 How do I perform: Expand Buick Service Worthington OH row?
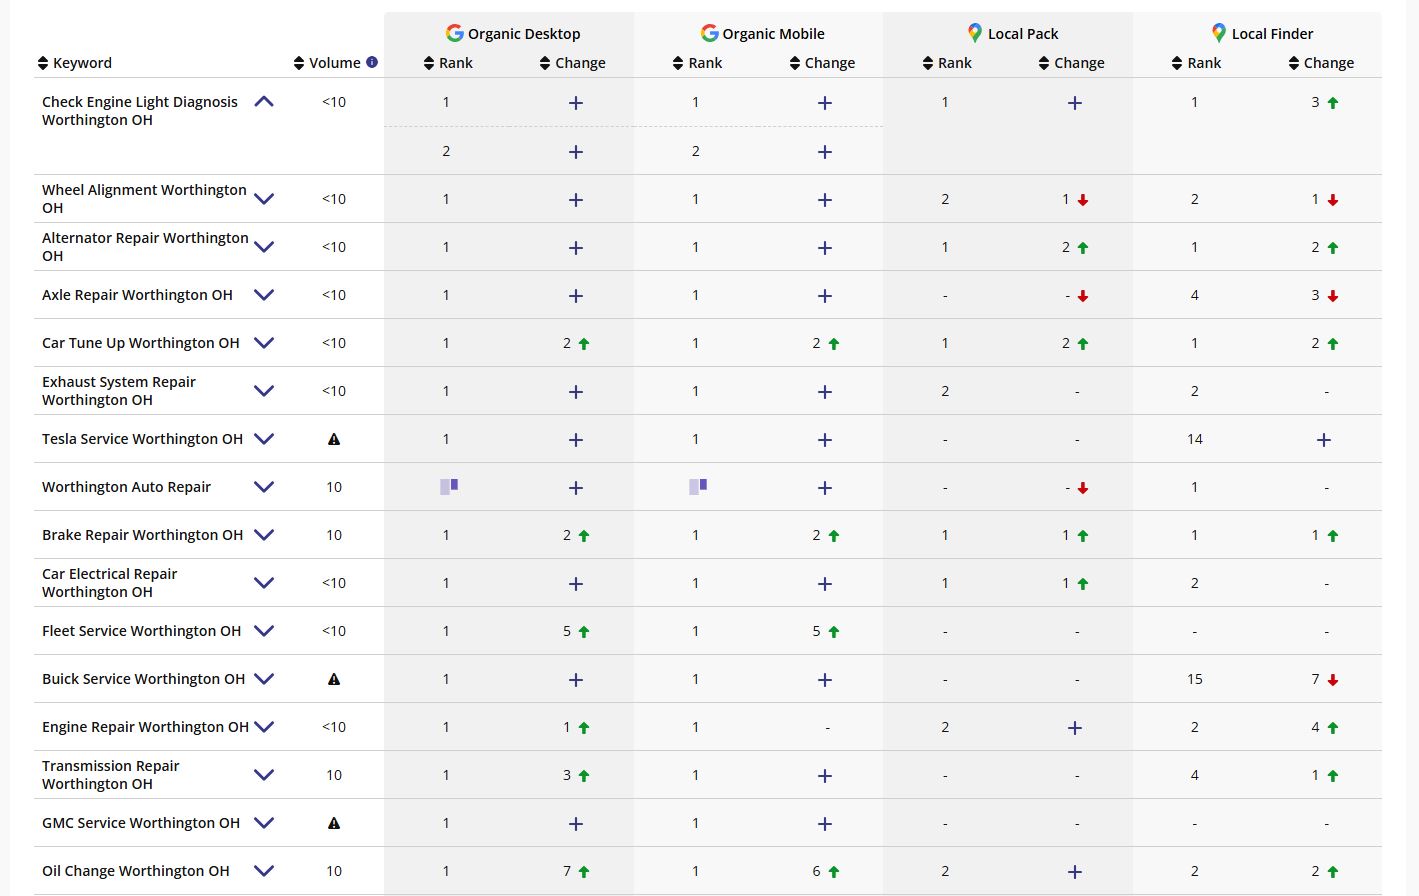click(264, 679)
